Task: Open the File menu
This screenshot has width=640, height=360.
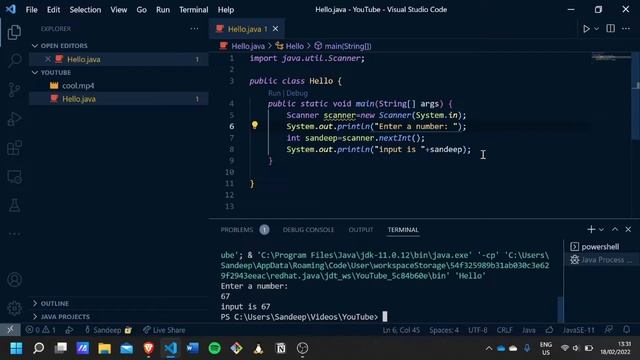Action: tap(31, 10)
